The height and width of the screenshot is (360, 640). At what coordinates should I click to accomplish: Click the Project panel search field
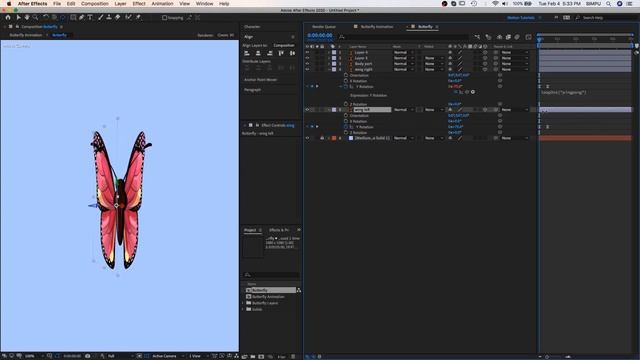(271, 275)
